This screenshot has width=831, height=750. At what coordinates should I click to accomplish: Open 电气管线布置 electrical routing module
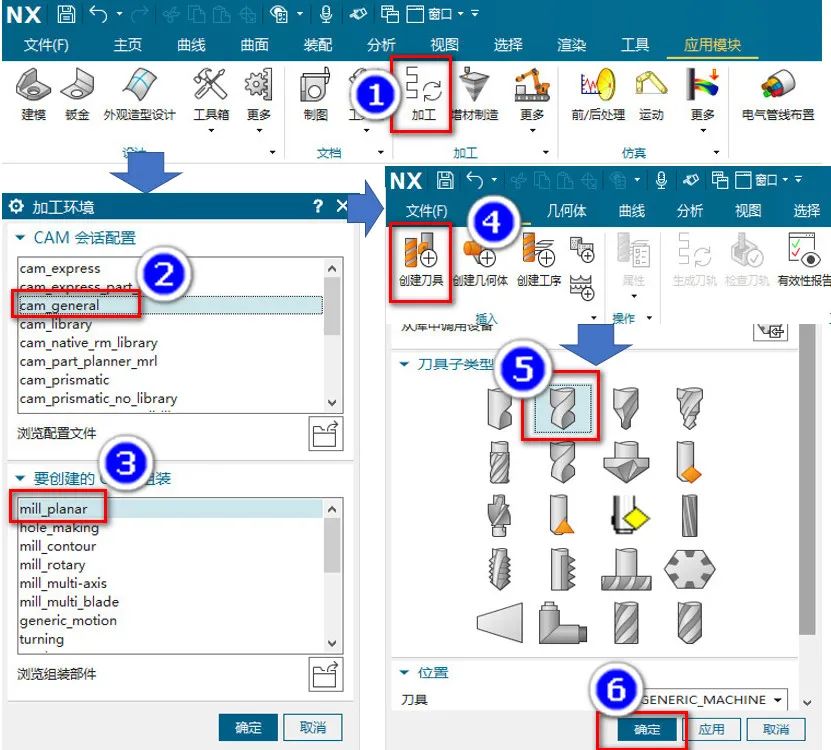(778, 94)
